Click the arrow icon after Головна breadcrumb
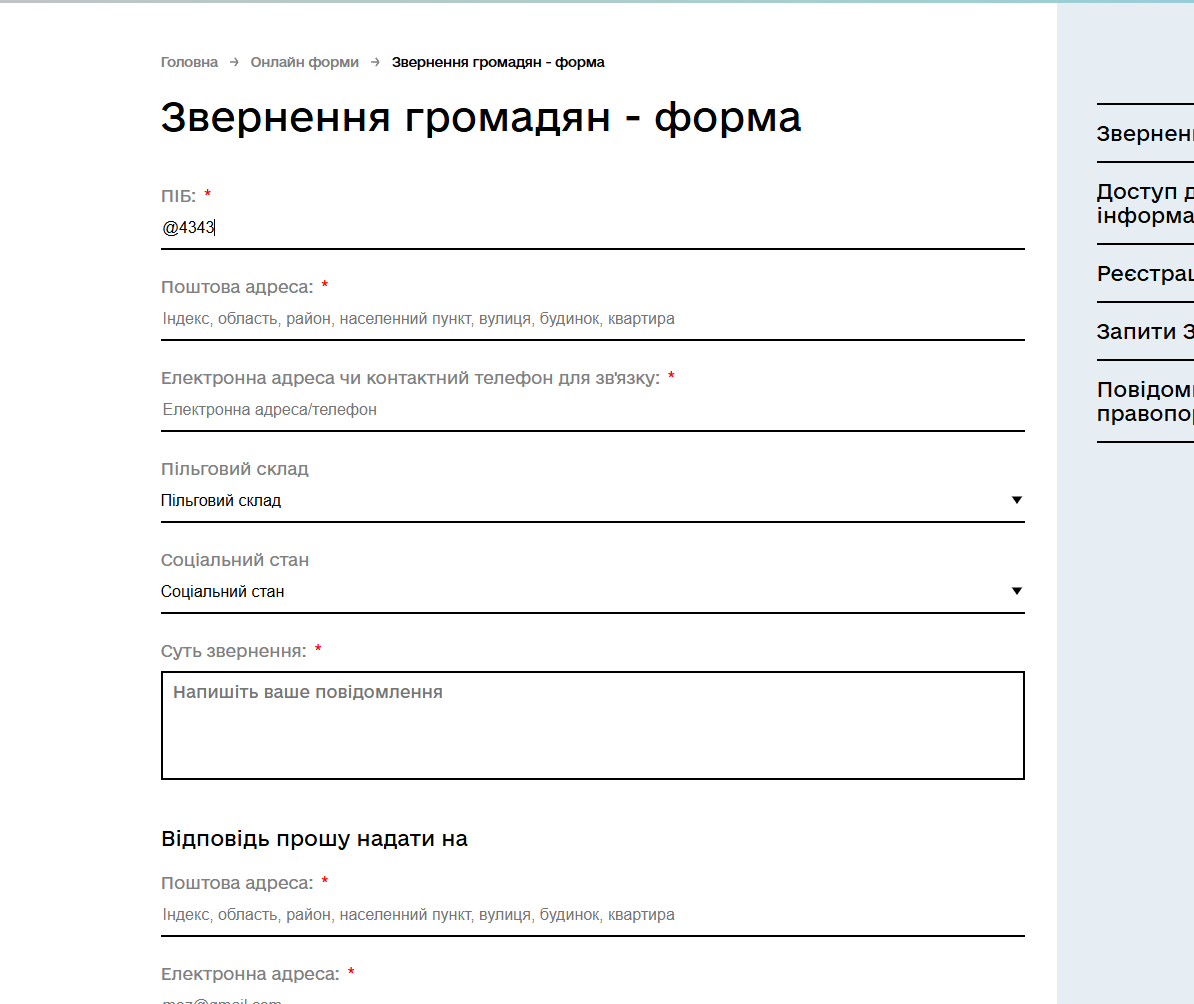Screen dimensions: 1194x1004 [x=234, y=62]
